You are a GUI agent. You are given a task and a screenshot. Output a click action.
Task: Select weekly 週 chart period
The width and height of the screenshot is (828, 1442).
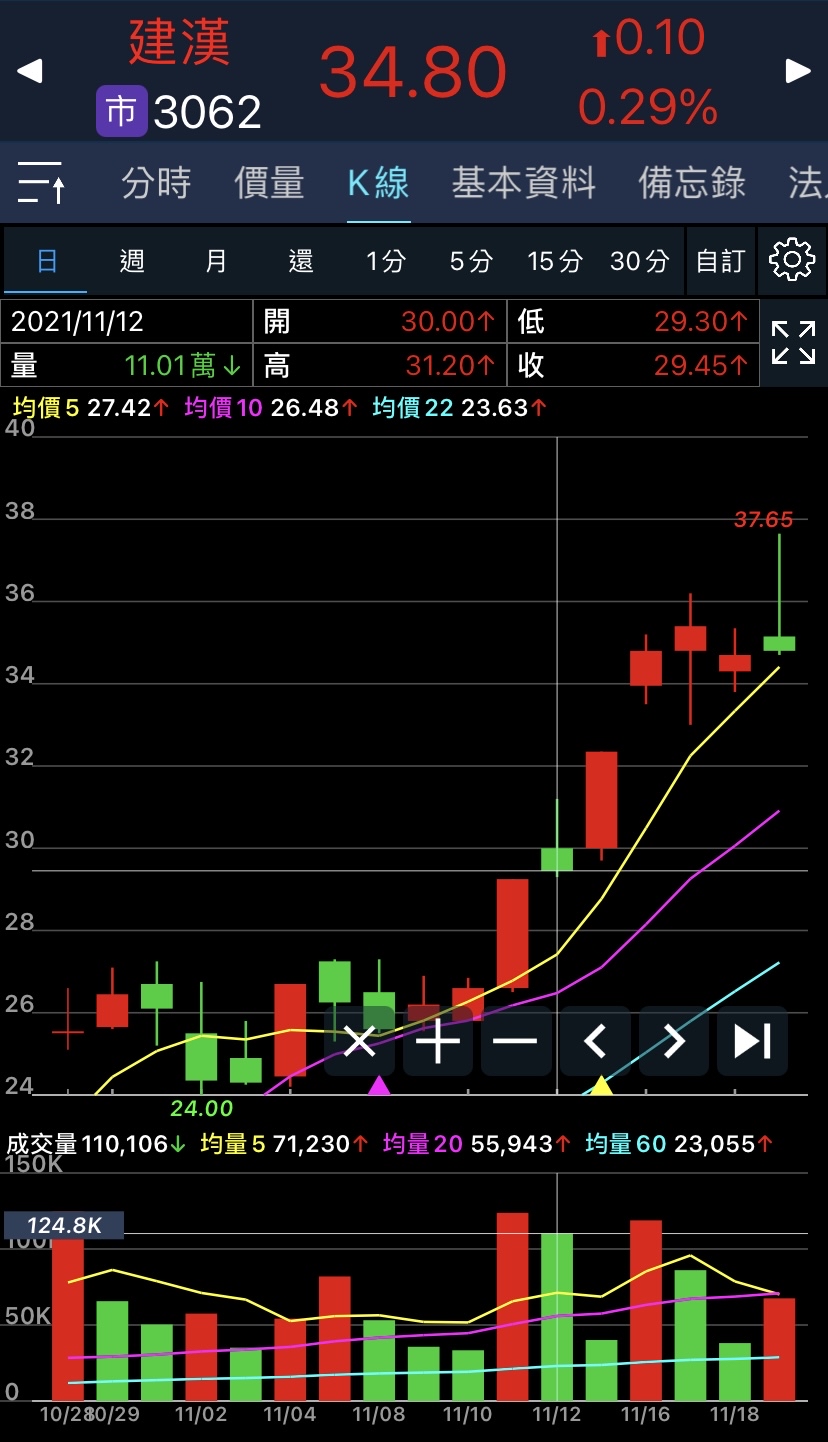[132, 261]
